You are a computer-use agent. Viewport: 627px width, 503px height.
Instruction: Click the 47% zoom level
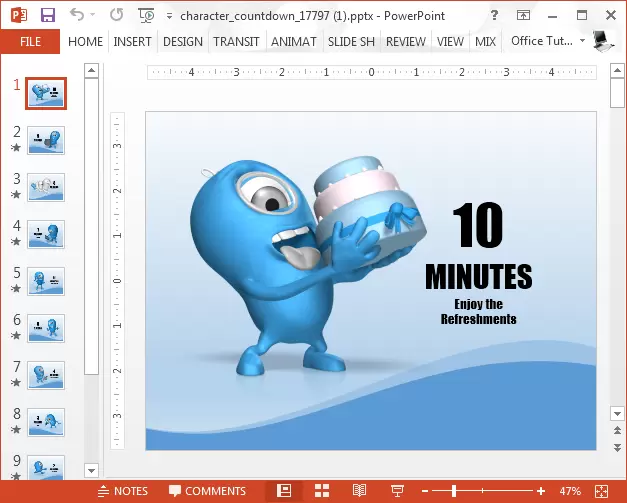pos(570,491)
